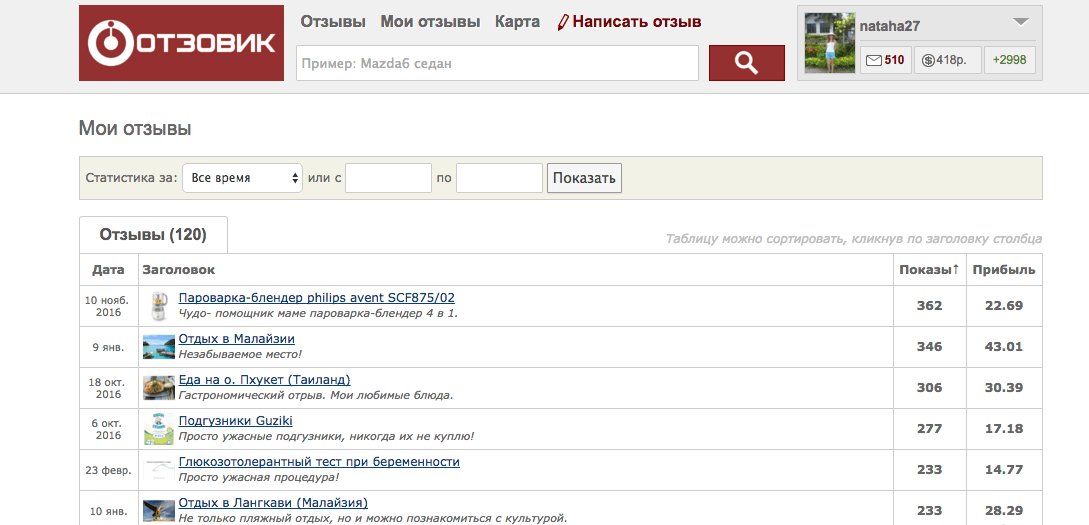Image resolution: width=1089 pixels, height=525 pixels.
Task: Open nataha27 profile avatar
Action: [x=829, y=43]
